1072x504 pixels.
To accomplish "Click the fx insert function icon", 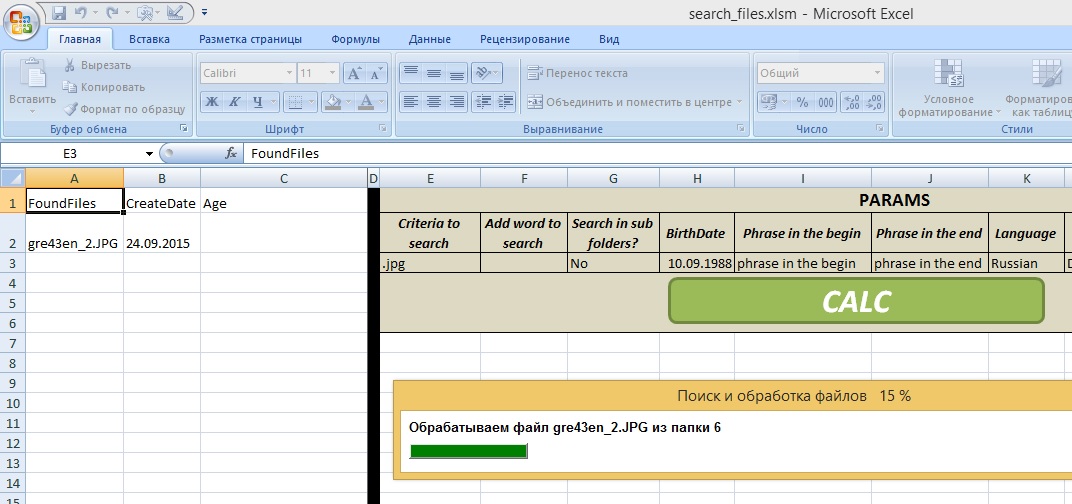I will tap(231, 154).
